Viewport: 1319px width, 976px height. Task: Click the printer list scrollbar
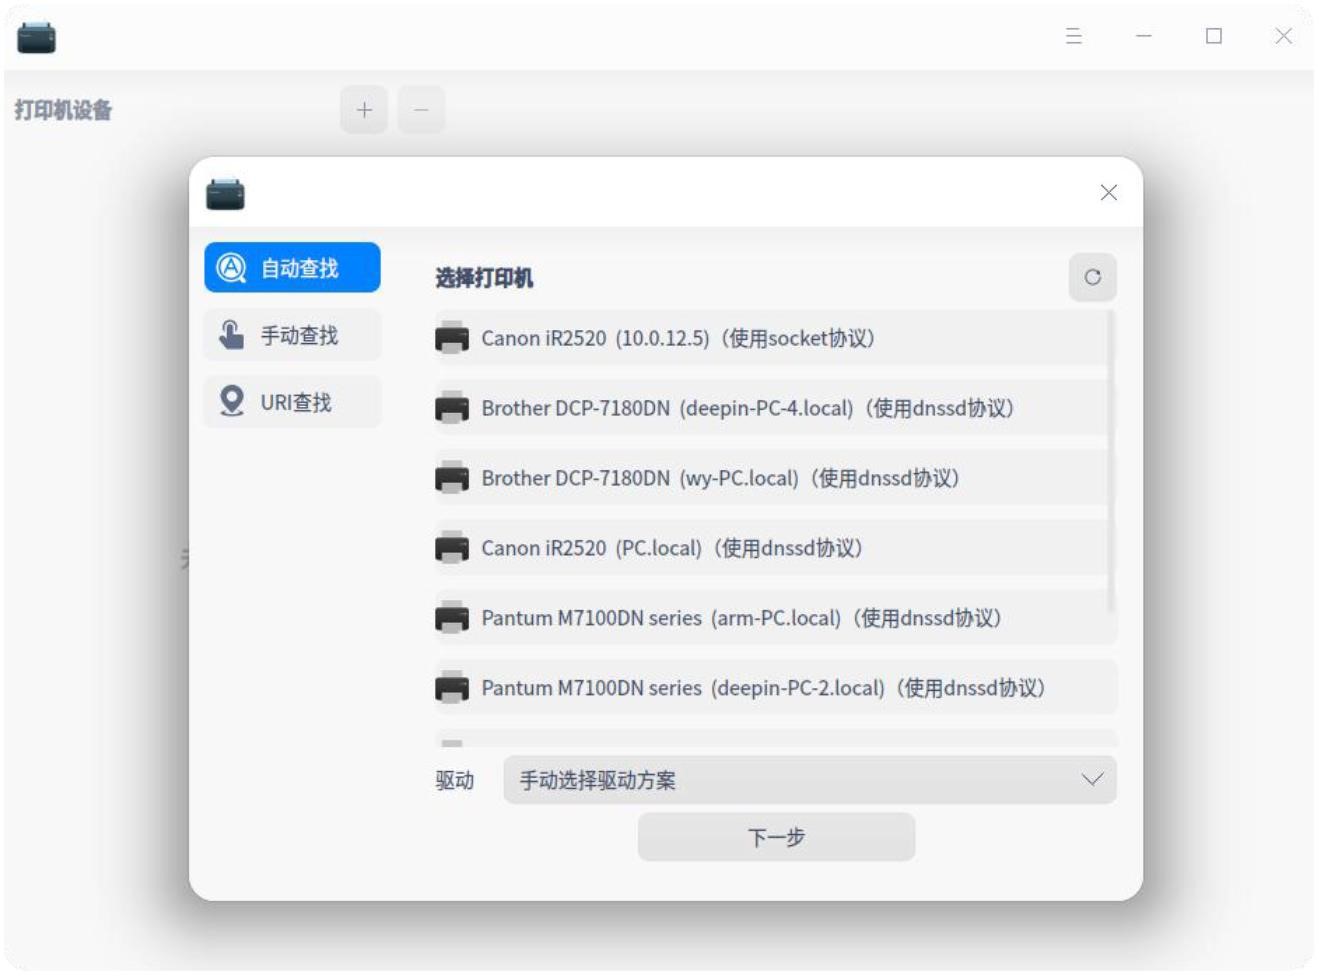coord(1112,470)
